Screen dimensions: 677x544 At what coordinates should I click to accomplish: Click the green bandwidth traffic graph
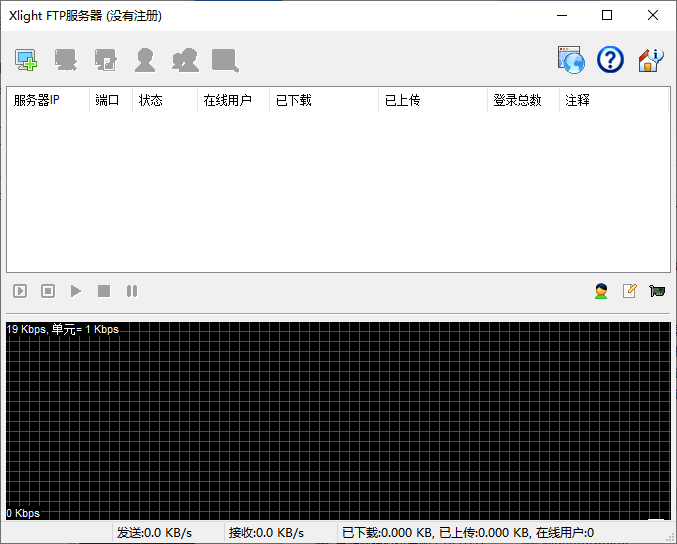click(338, 421)
